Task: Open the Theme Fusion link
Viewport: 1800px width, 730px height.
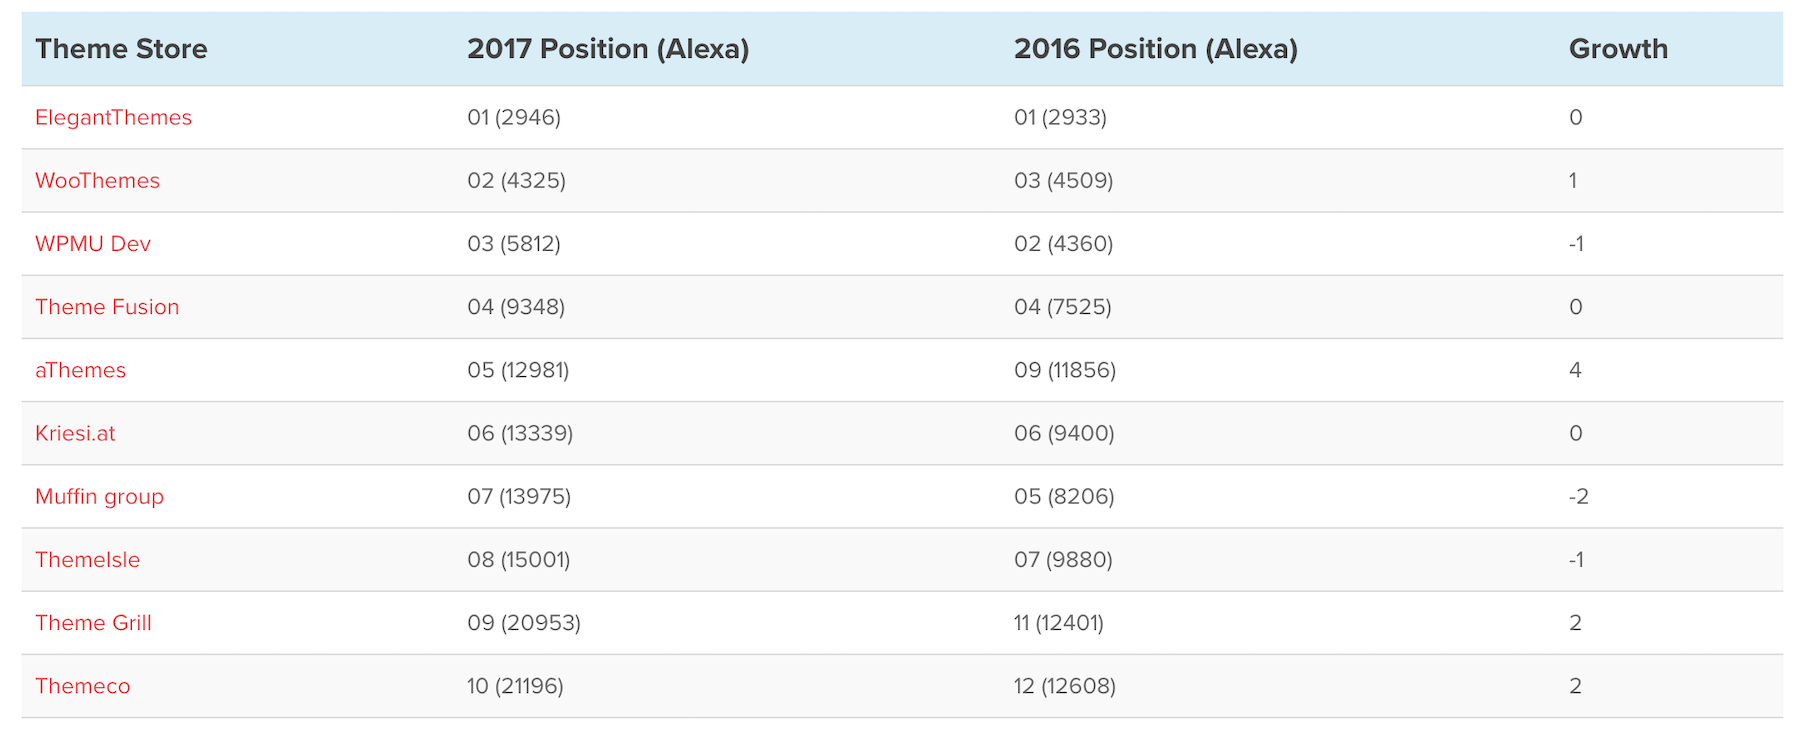Action: pos(107,307)
